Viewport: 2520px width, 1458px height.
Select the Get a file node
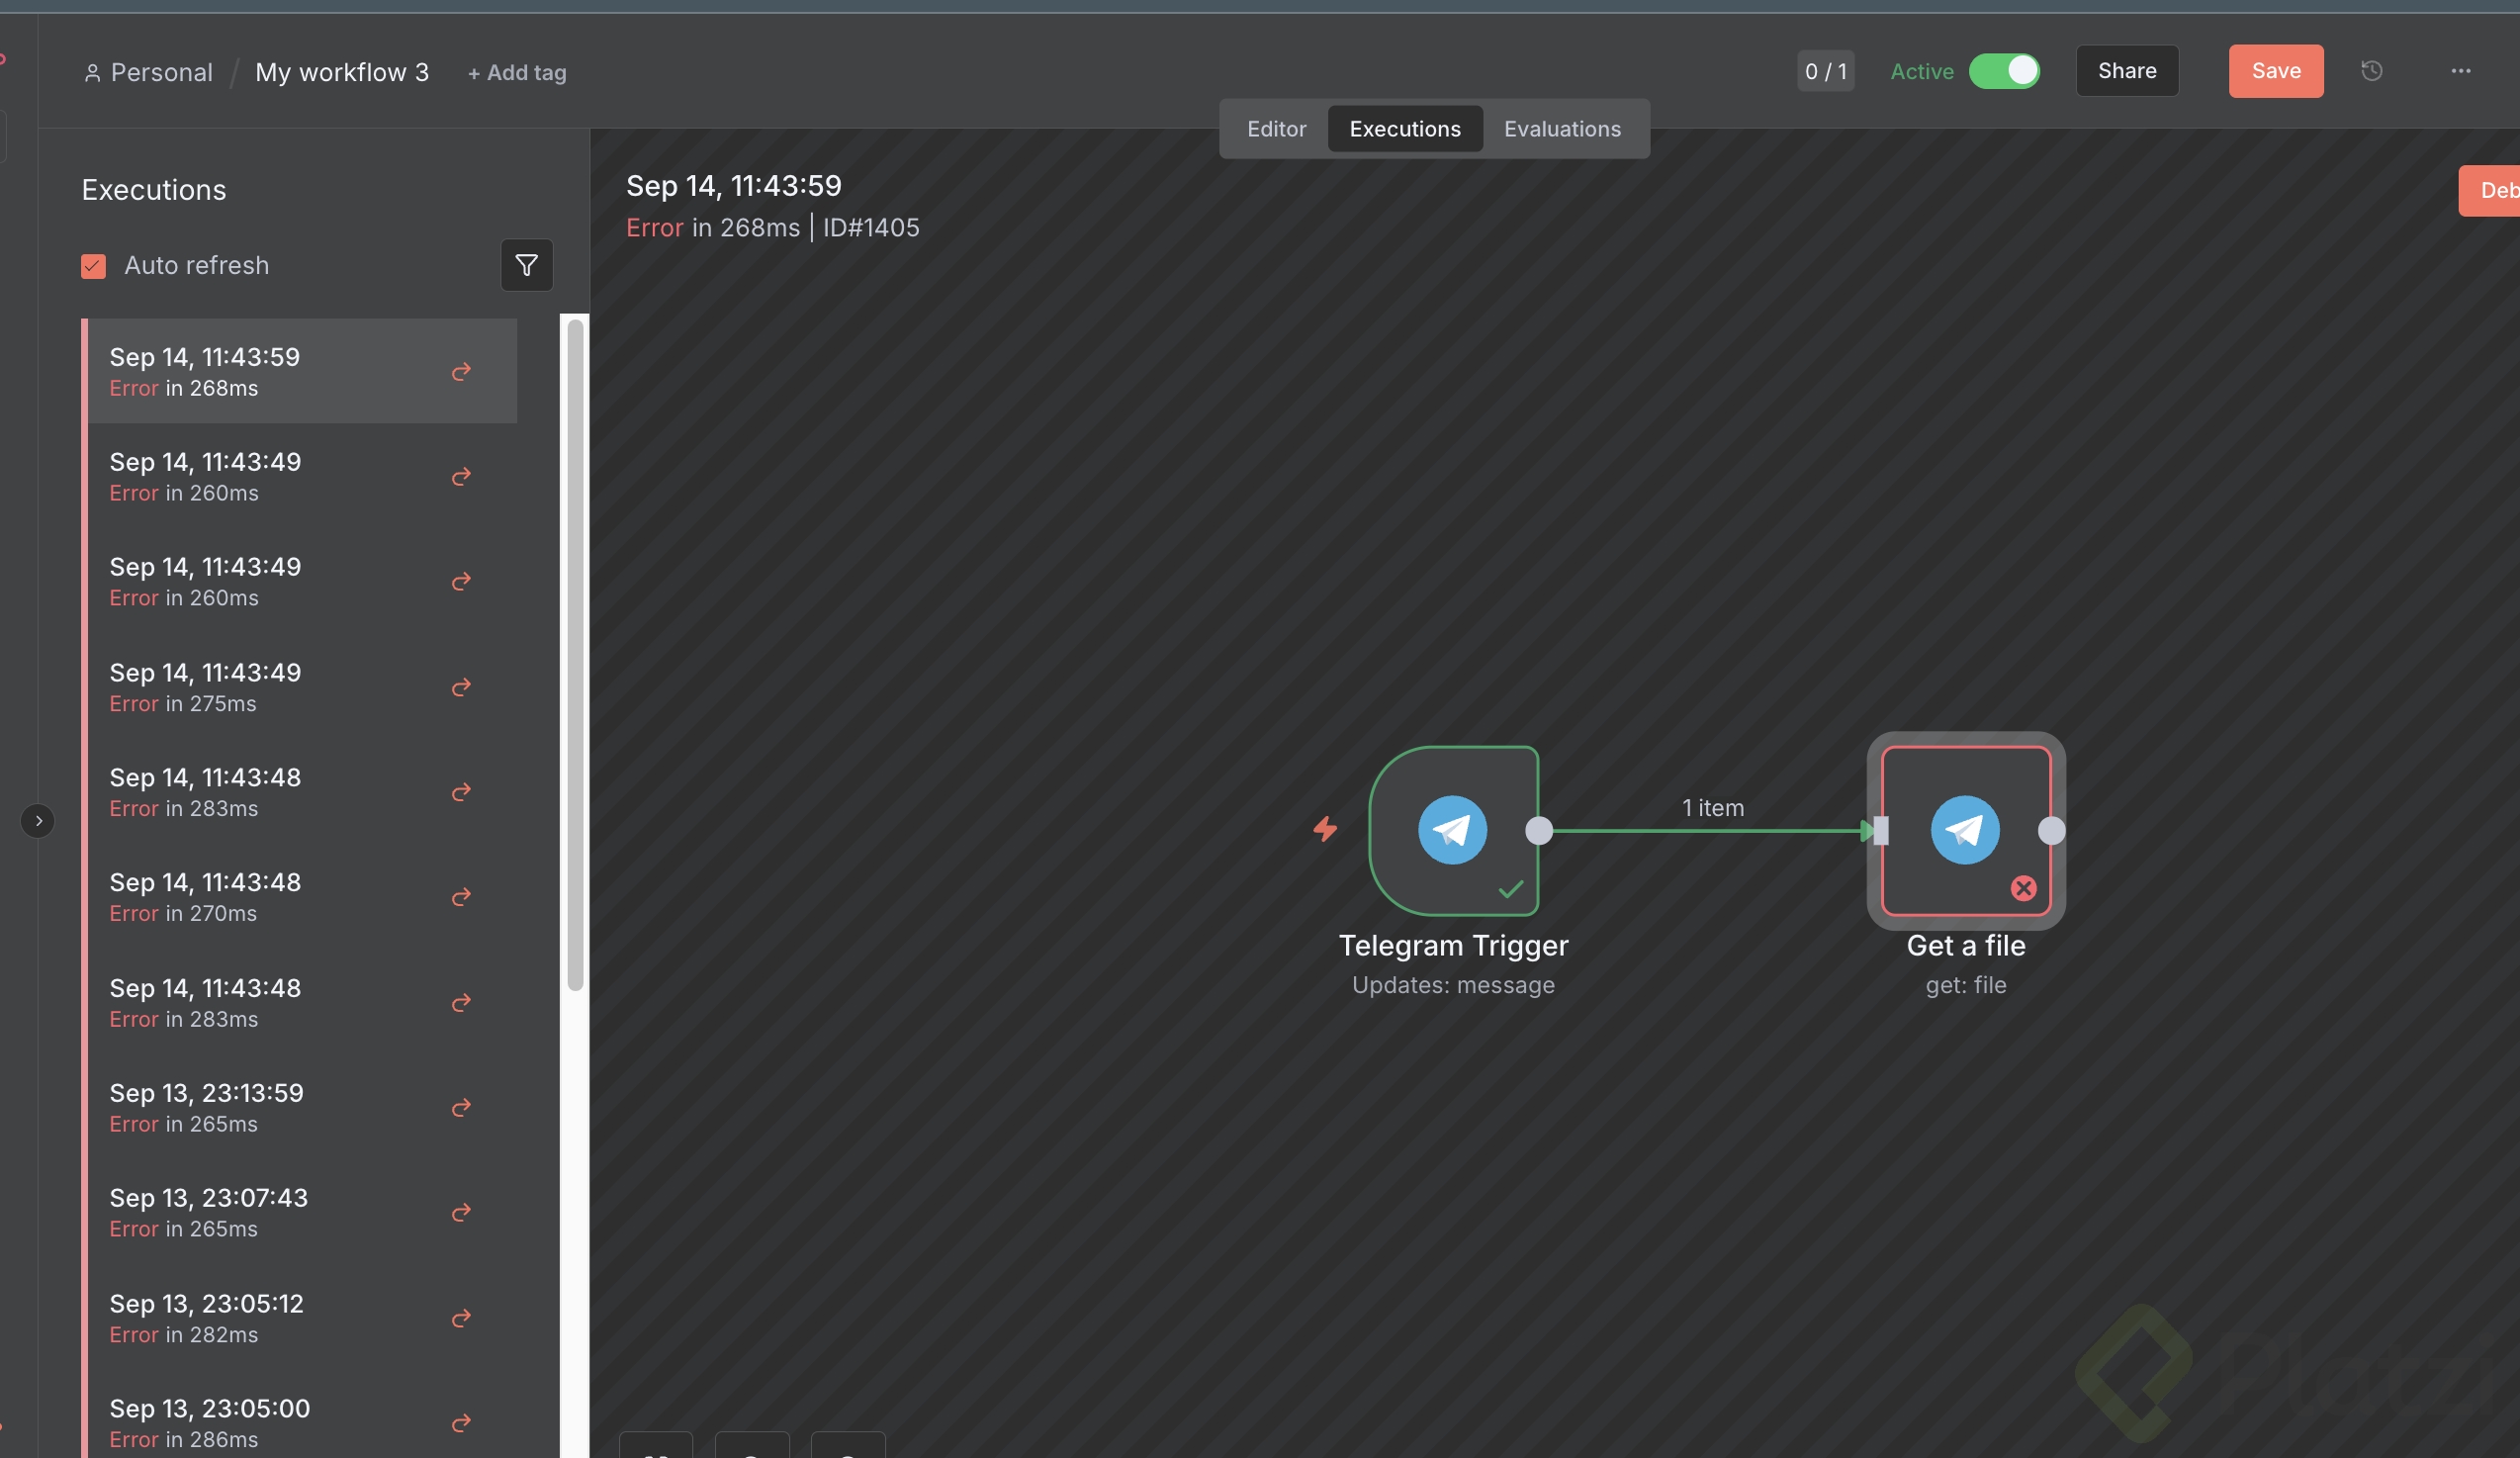(x=1965, y=830)
